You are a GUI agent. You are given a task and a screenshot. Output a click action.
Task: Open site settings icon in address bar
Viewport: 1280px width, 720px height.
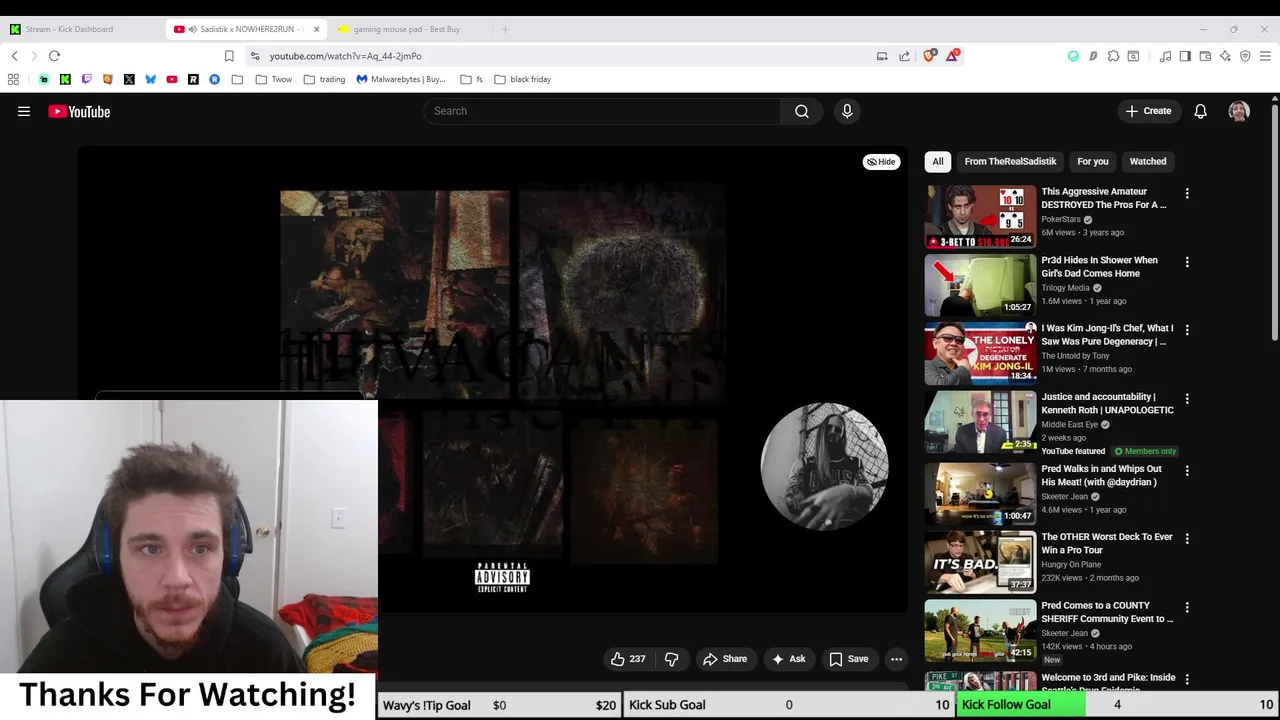pyautogui.click(x=255, y=56)
